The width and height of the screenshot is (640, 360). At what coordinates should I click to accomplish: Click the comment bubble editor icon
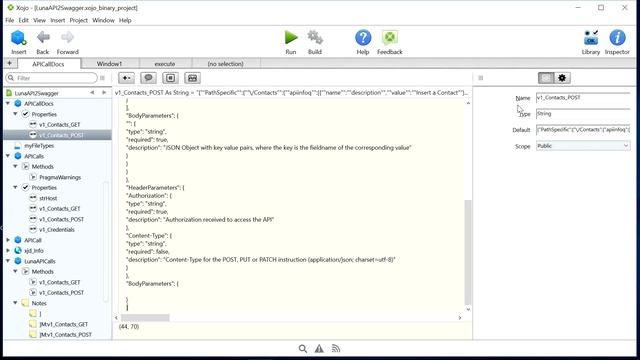(x=149, y=78)
